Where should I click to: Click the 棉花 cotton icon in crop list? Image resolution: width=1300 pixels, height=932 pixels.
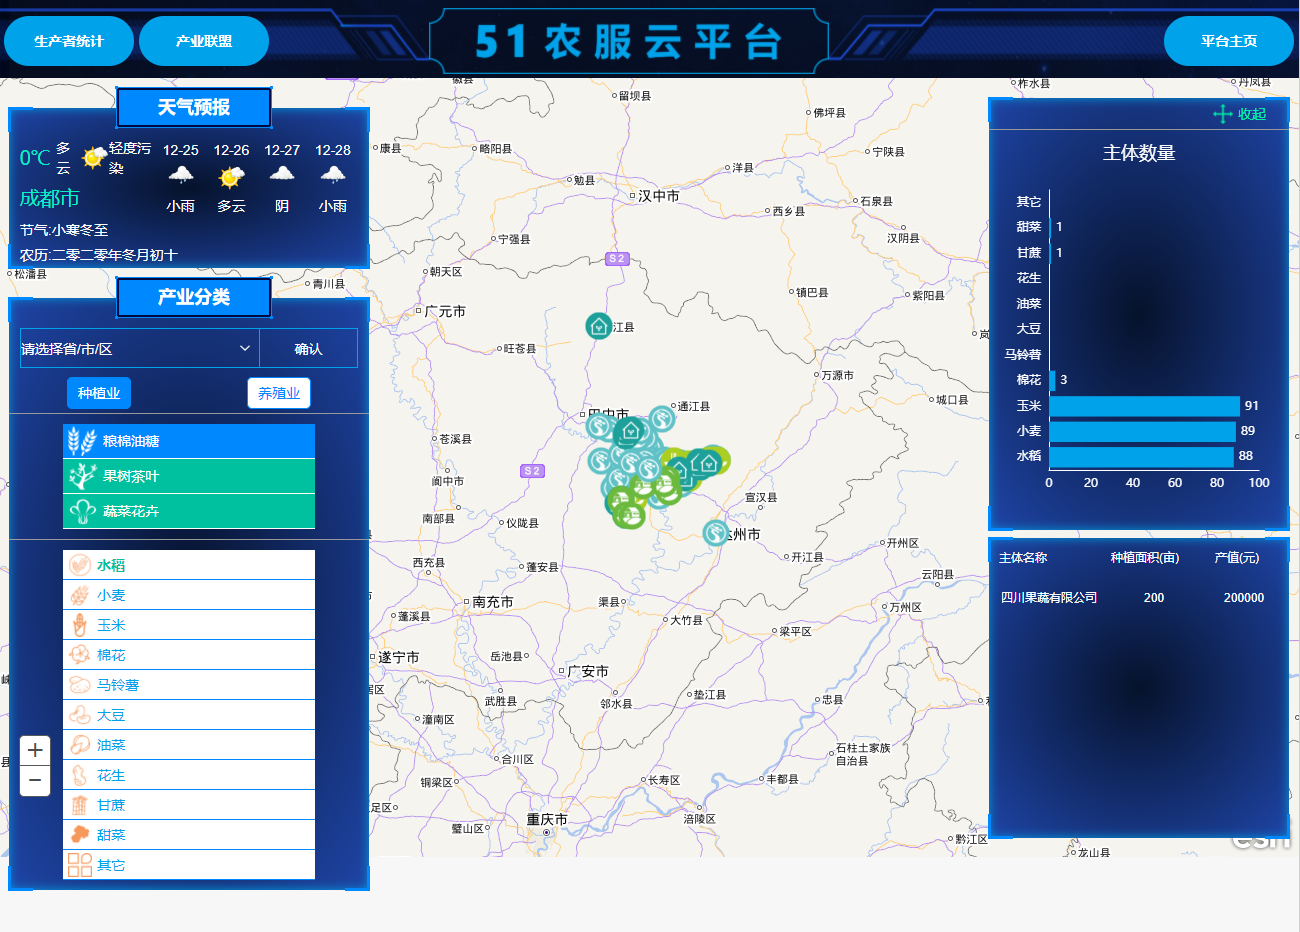pyautogui.click(x=79, y=655)
